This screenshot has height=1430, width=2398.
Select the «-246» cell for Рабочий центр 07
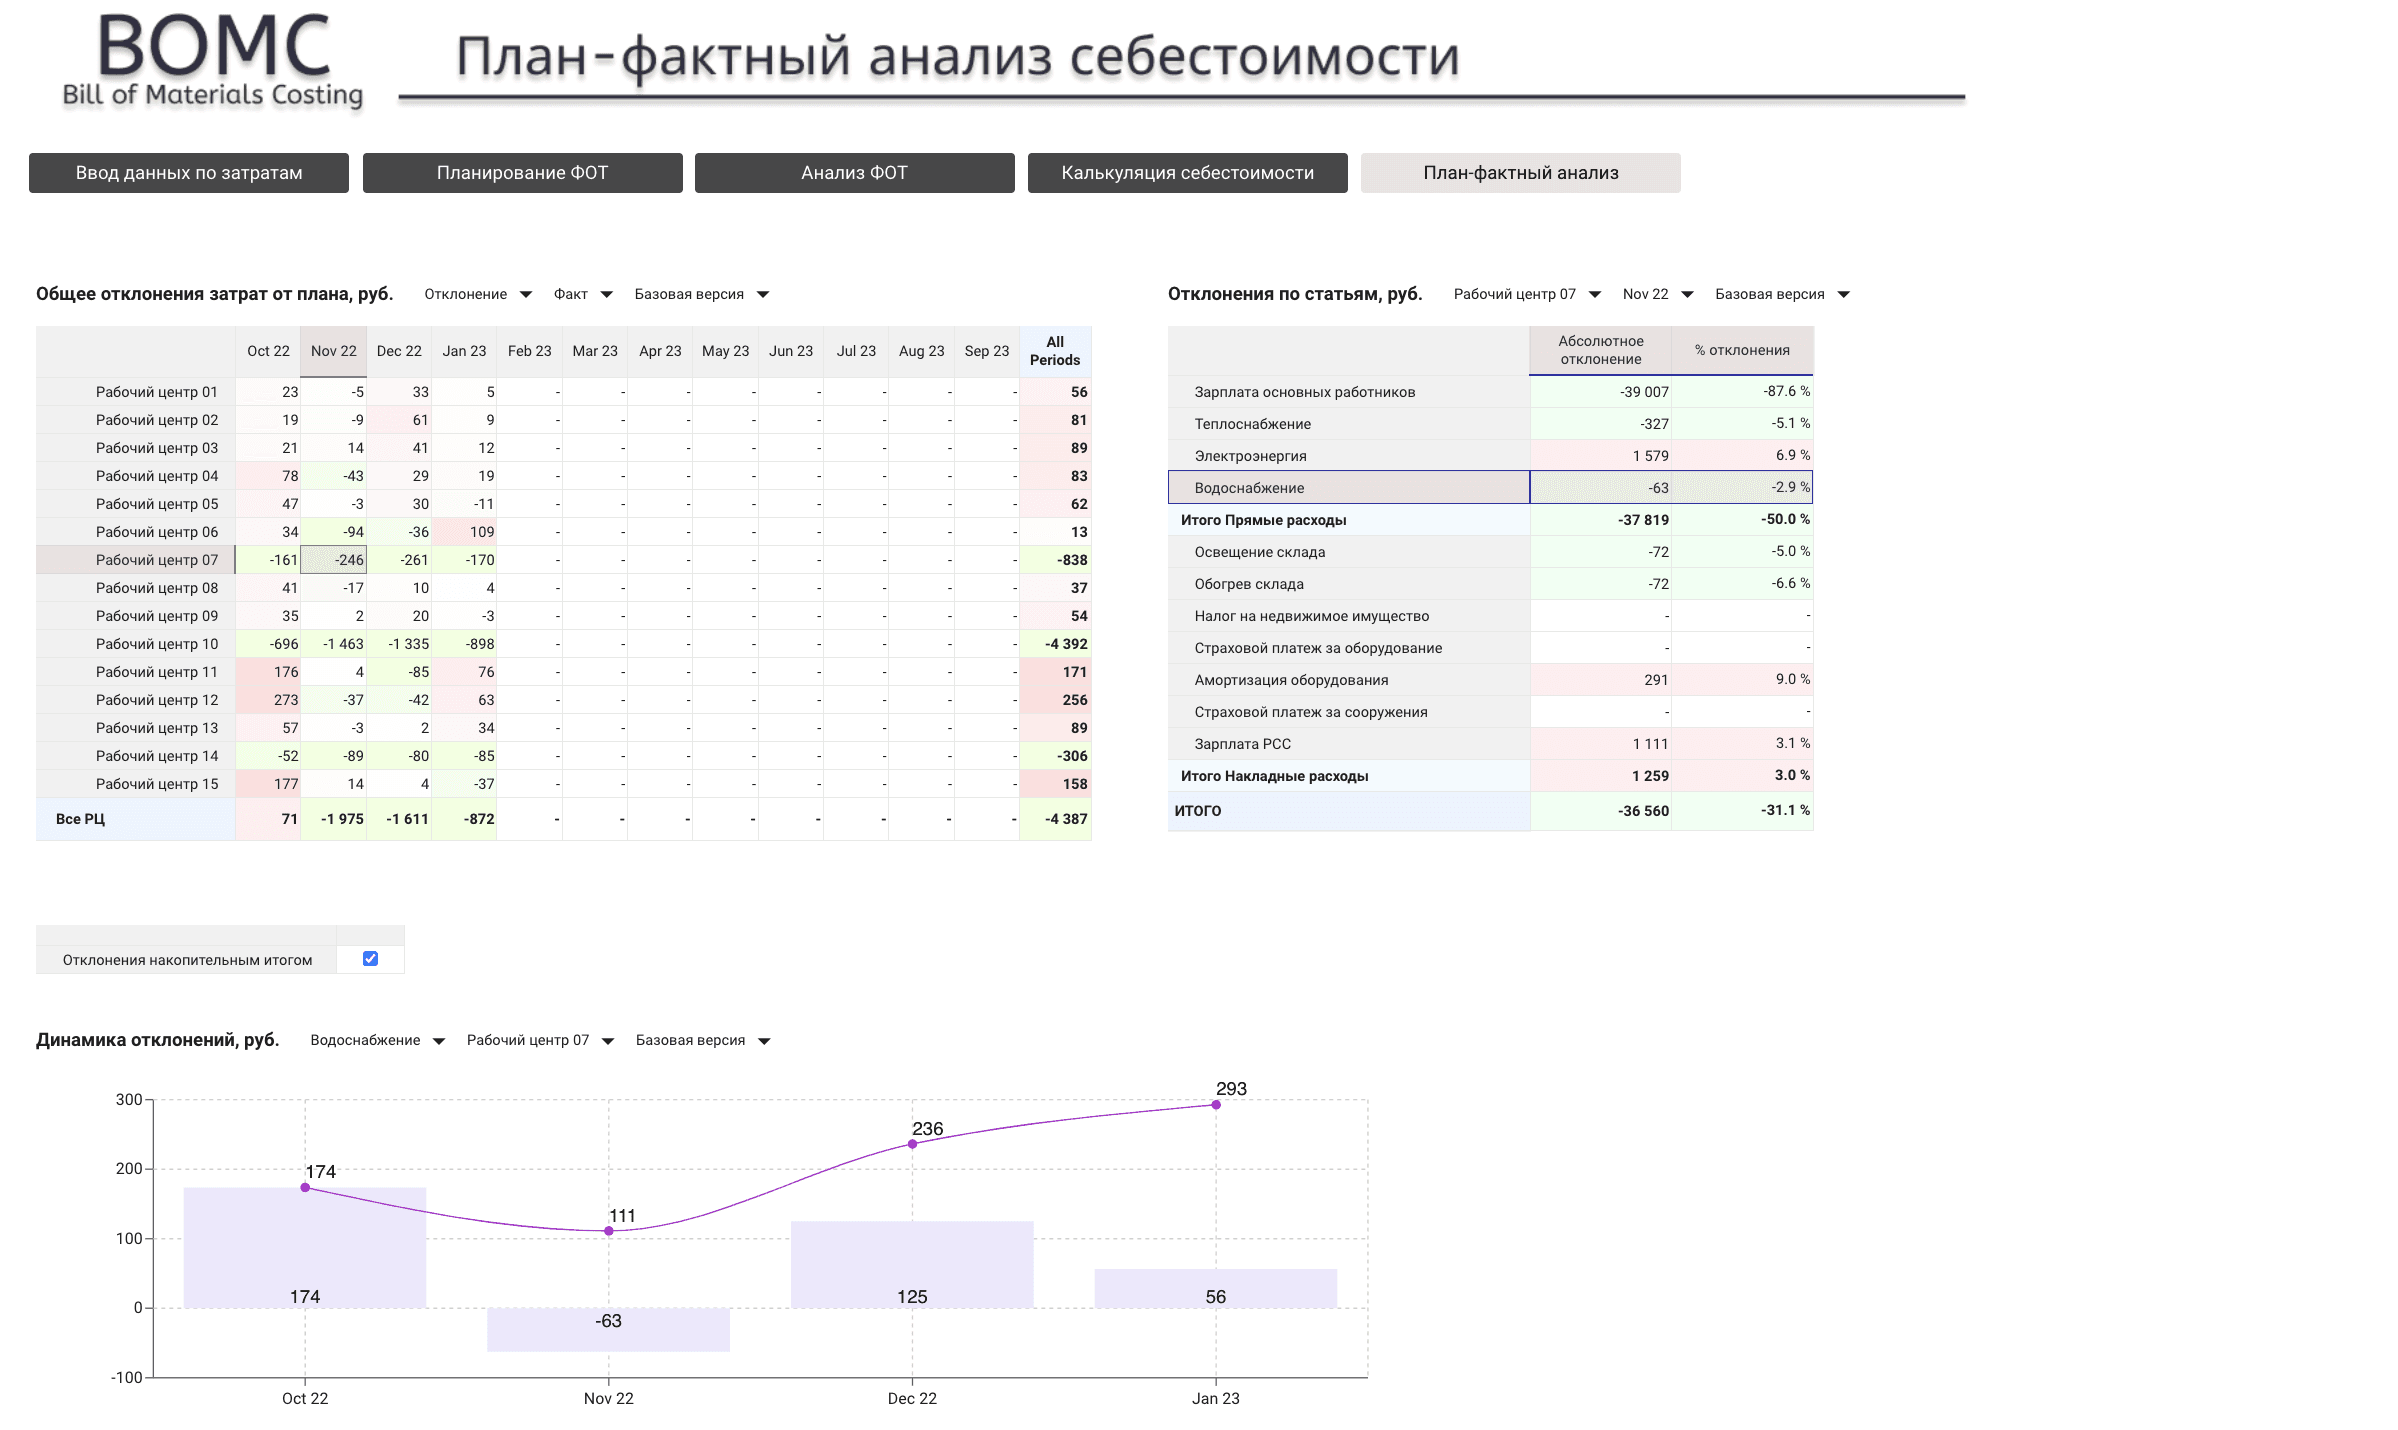[333, 560]
